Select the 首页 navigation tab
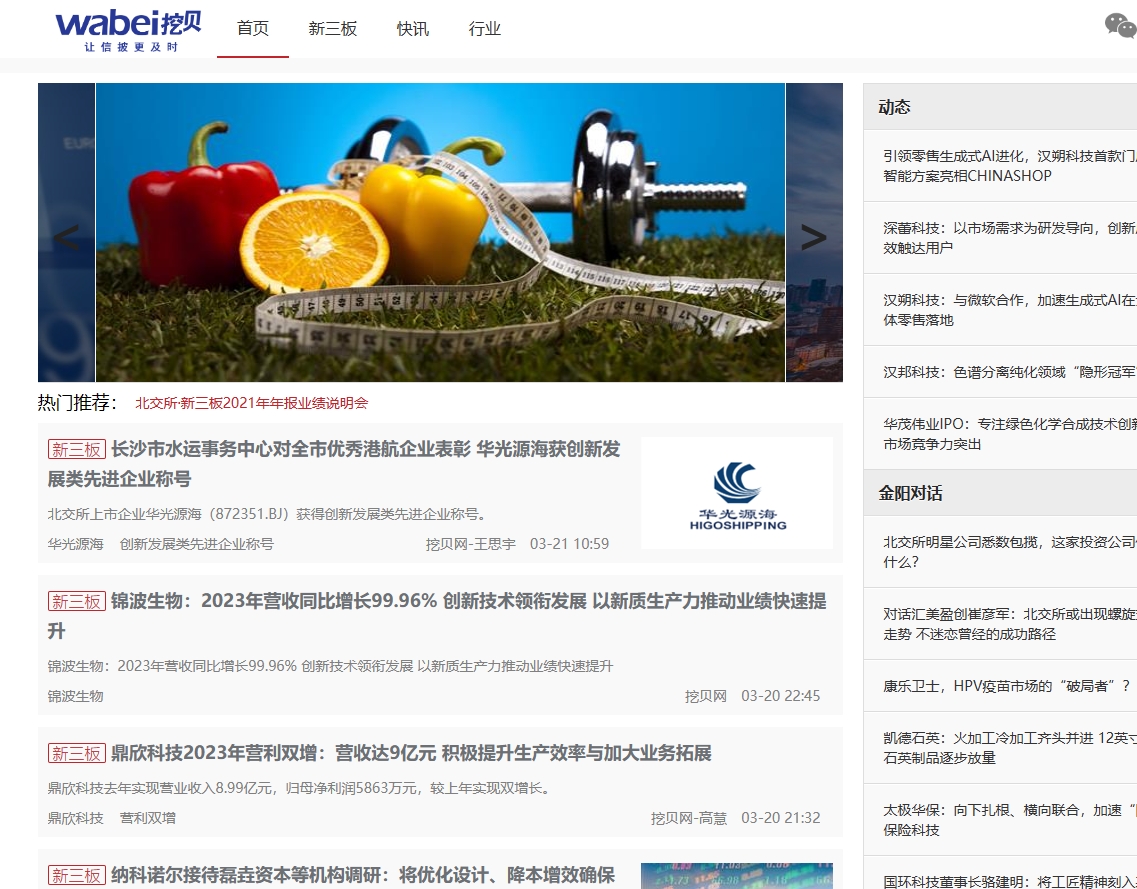Screen dimensions: 1137x889 251,29
